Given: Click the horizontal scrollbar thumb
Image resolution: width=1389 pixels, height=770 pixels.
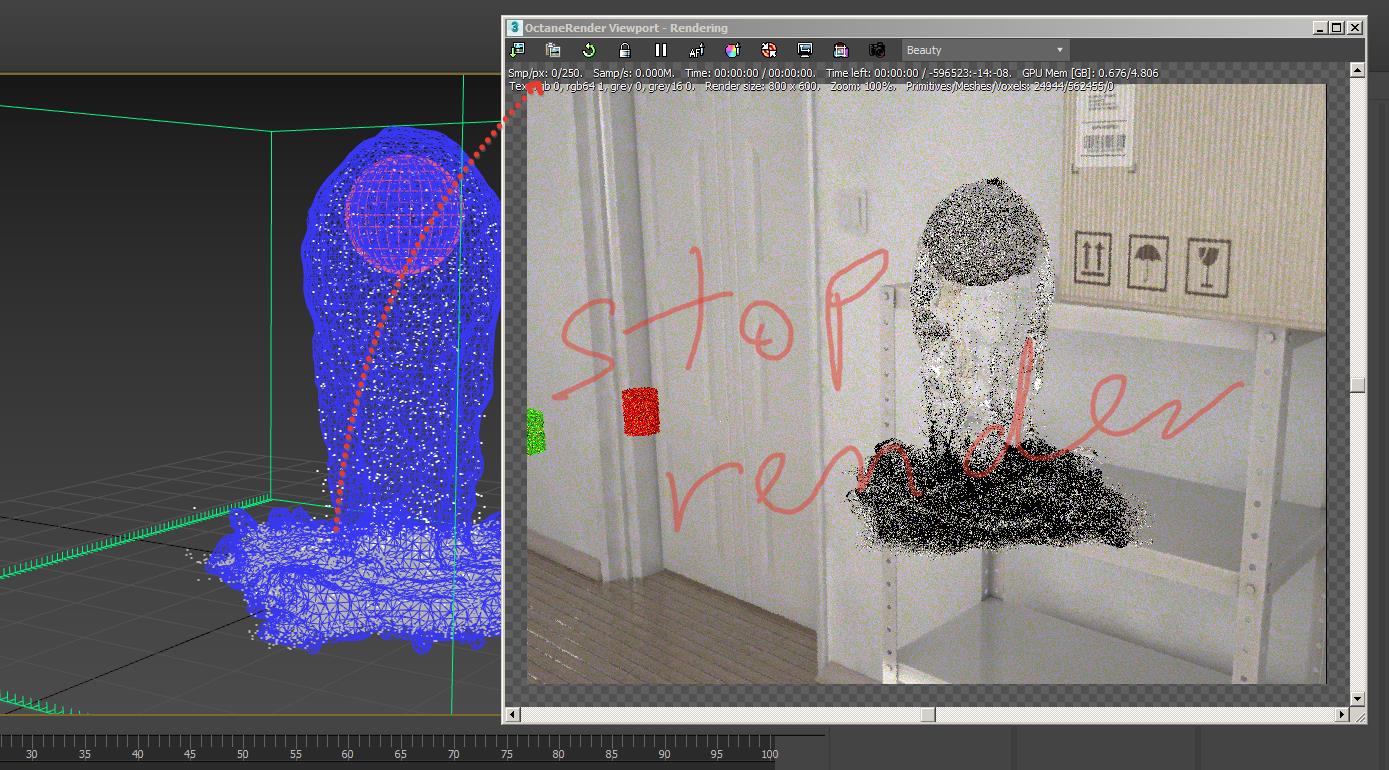Looking at the screenshot, I should click(928, 714).
